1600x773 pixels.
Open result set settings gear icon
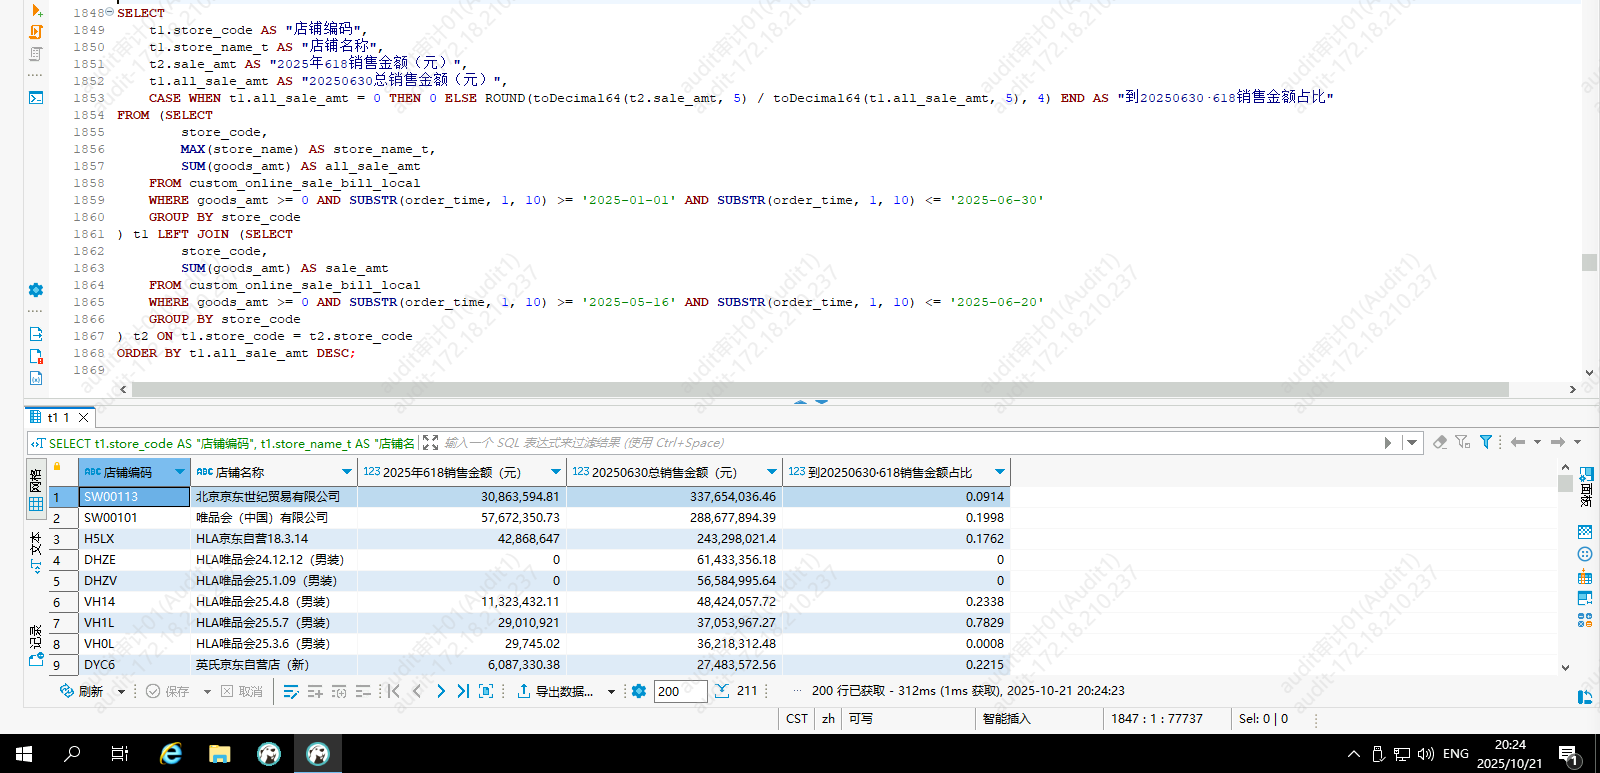[x=639, y=691]
